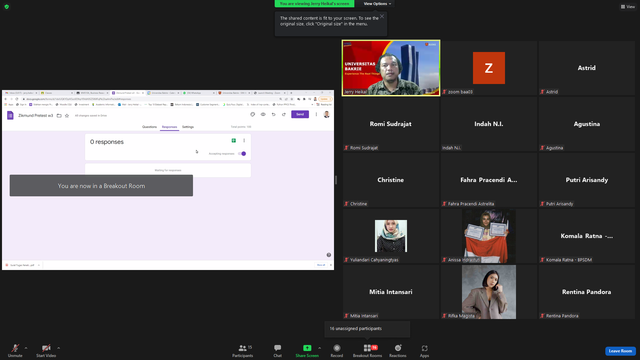The height and width of the screenshot is (360, 640).
Task: Open the Chat panel
Action: tap(278, 350)
